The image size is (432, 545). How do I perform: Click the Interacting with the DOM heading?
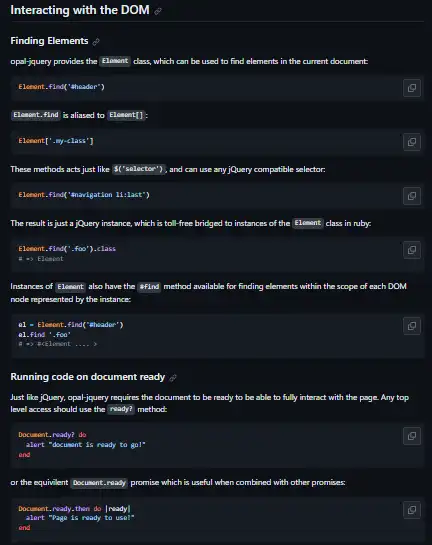pyautogui.click(x=80, y=10)
